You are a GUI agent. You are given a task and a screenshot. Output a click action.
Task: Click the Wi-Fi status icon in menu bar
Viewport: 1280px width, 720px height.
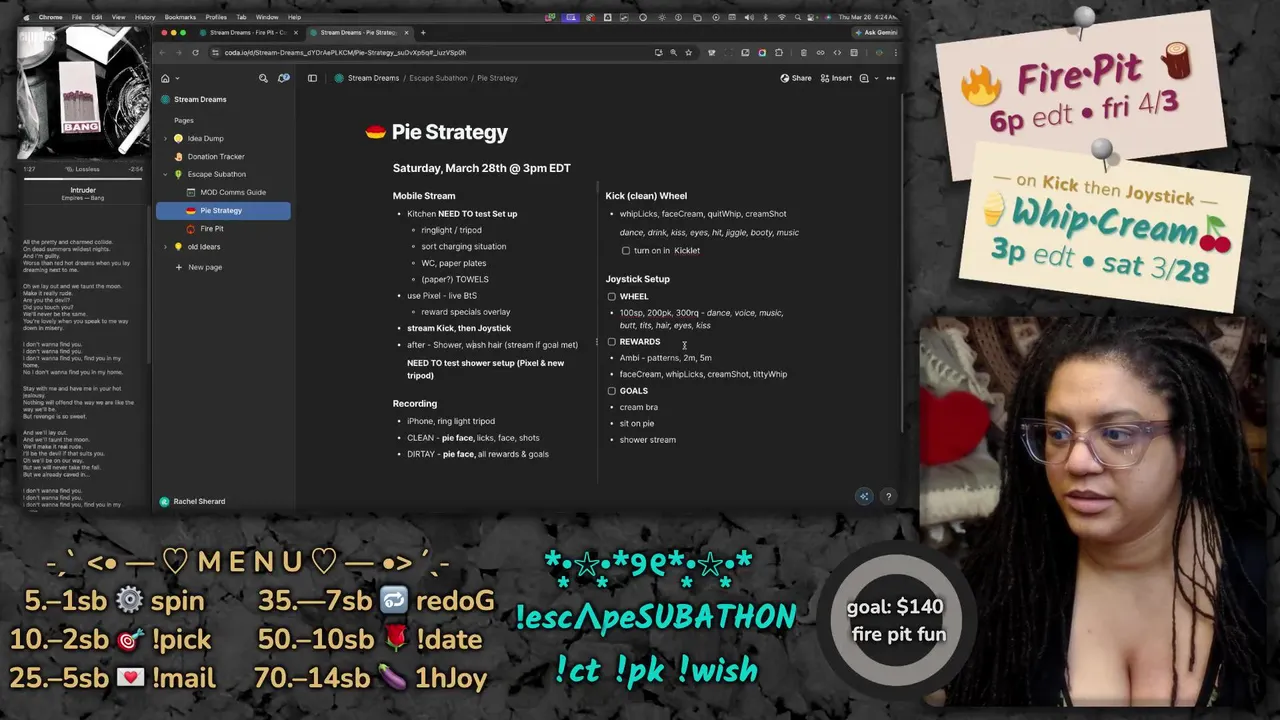[x=781, y=17]
